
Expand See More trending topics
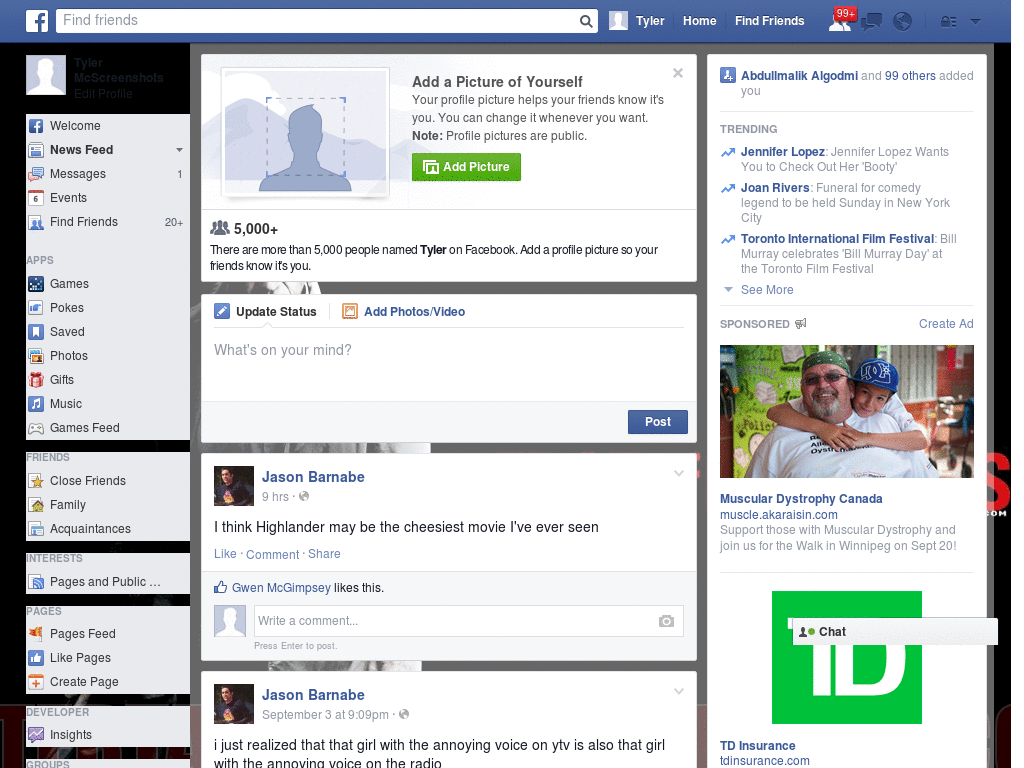[x=767, y=290]
